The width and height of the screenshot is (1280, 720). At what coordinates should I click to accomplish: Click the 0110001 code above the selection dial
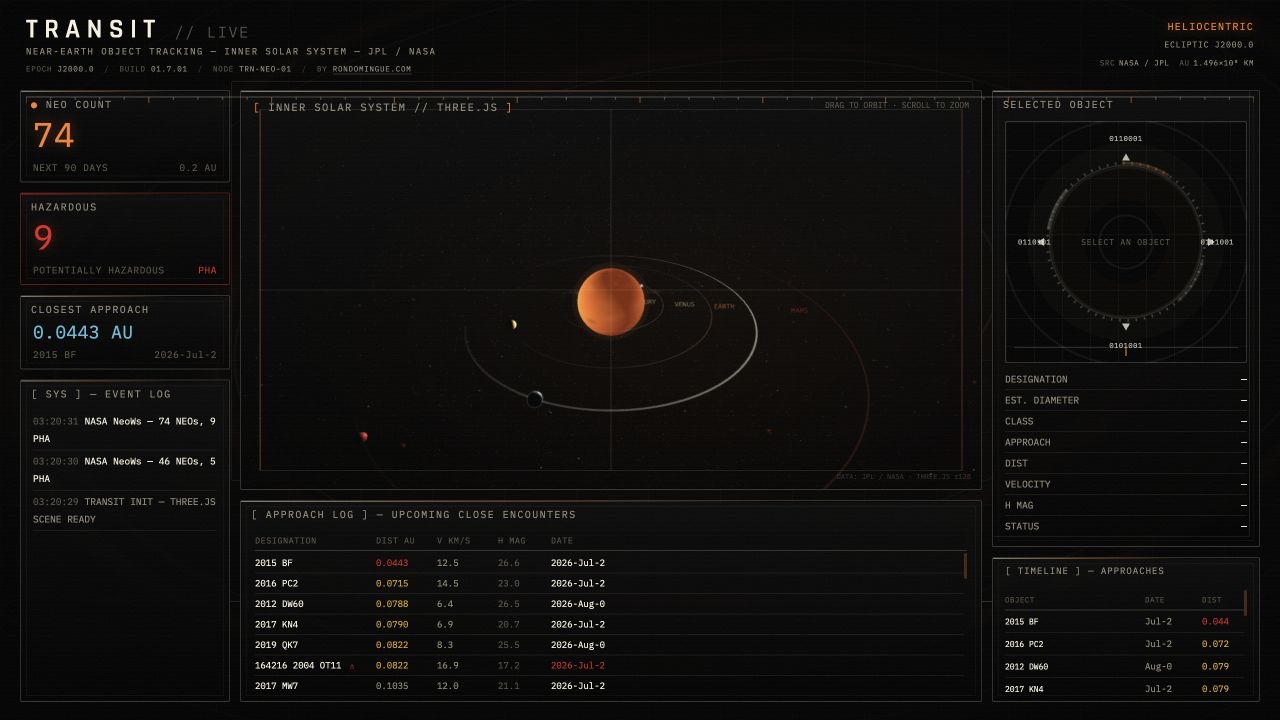[x=1126, y=138]
